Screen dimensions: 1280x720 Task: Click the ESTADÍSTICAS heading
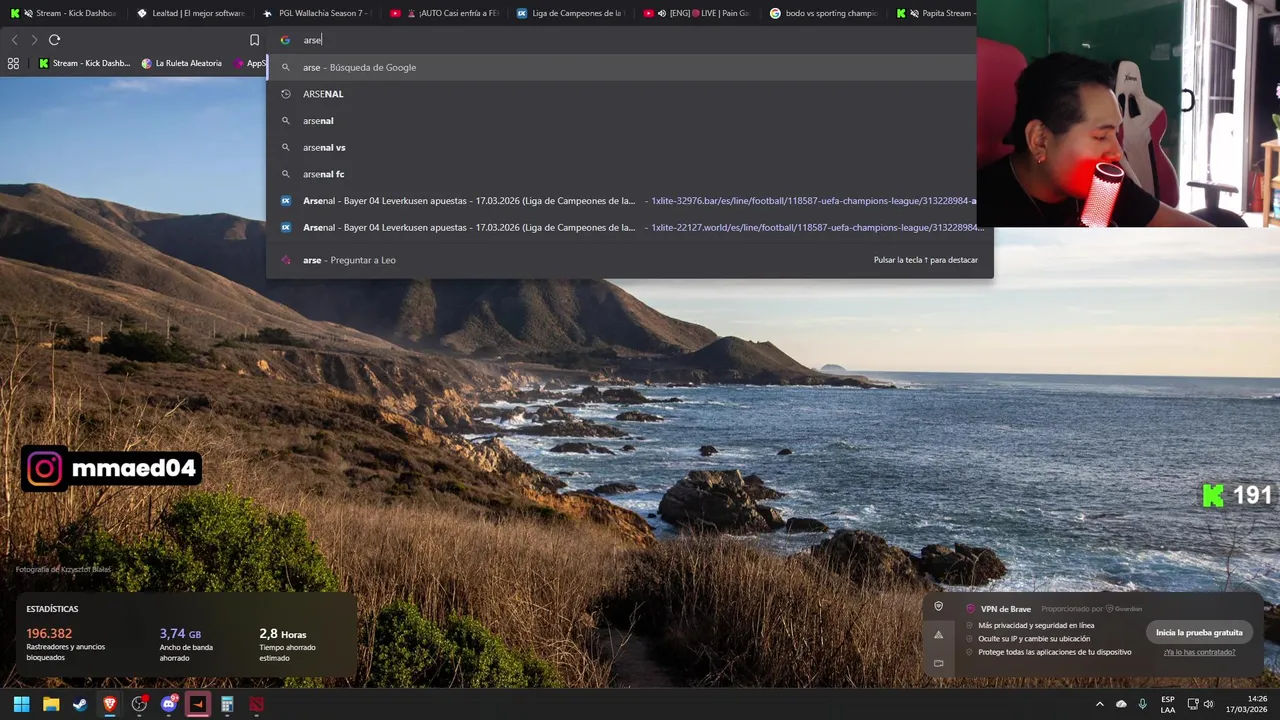click(x=52, y=609)
